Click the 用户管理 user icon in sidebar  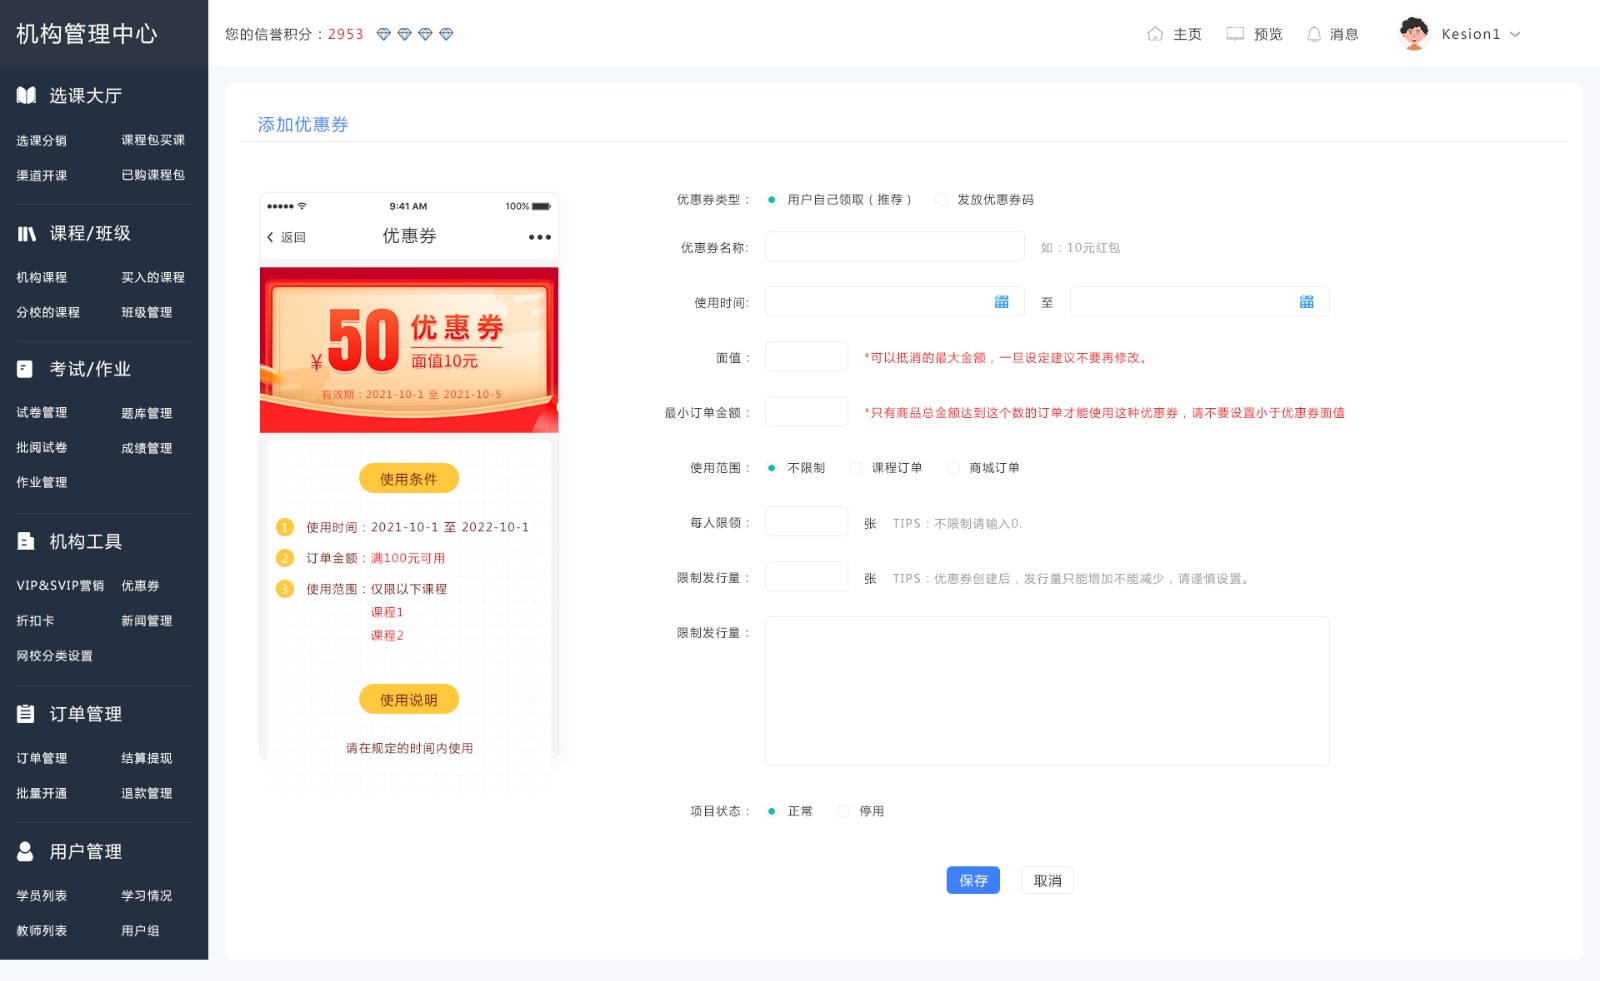(x=24, y=851)
